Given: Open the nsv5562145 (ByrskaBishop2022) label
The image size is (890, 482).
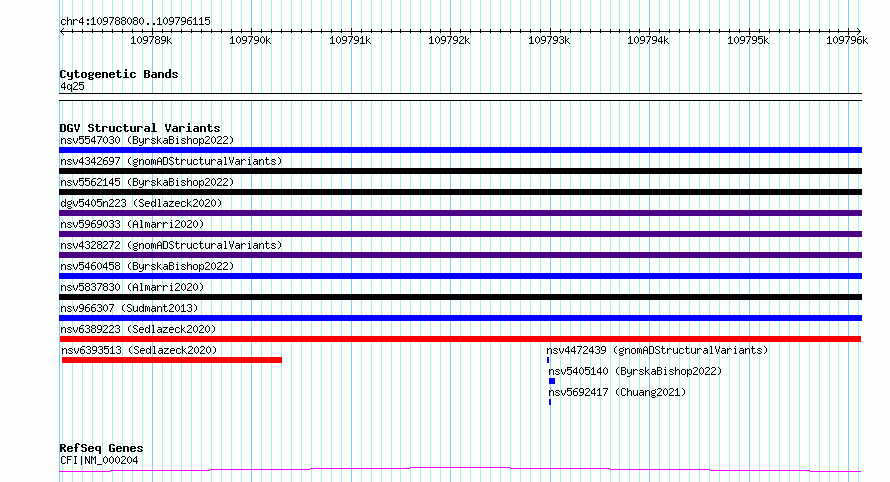Looking at the screenshot, I should (x=147, y=182).
